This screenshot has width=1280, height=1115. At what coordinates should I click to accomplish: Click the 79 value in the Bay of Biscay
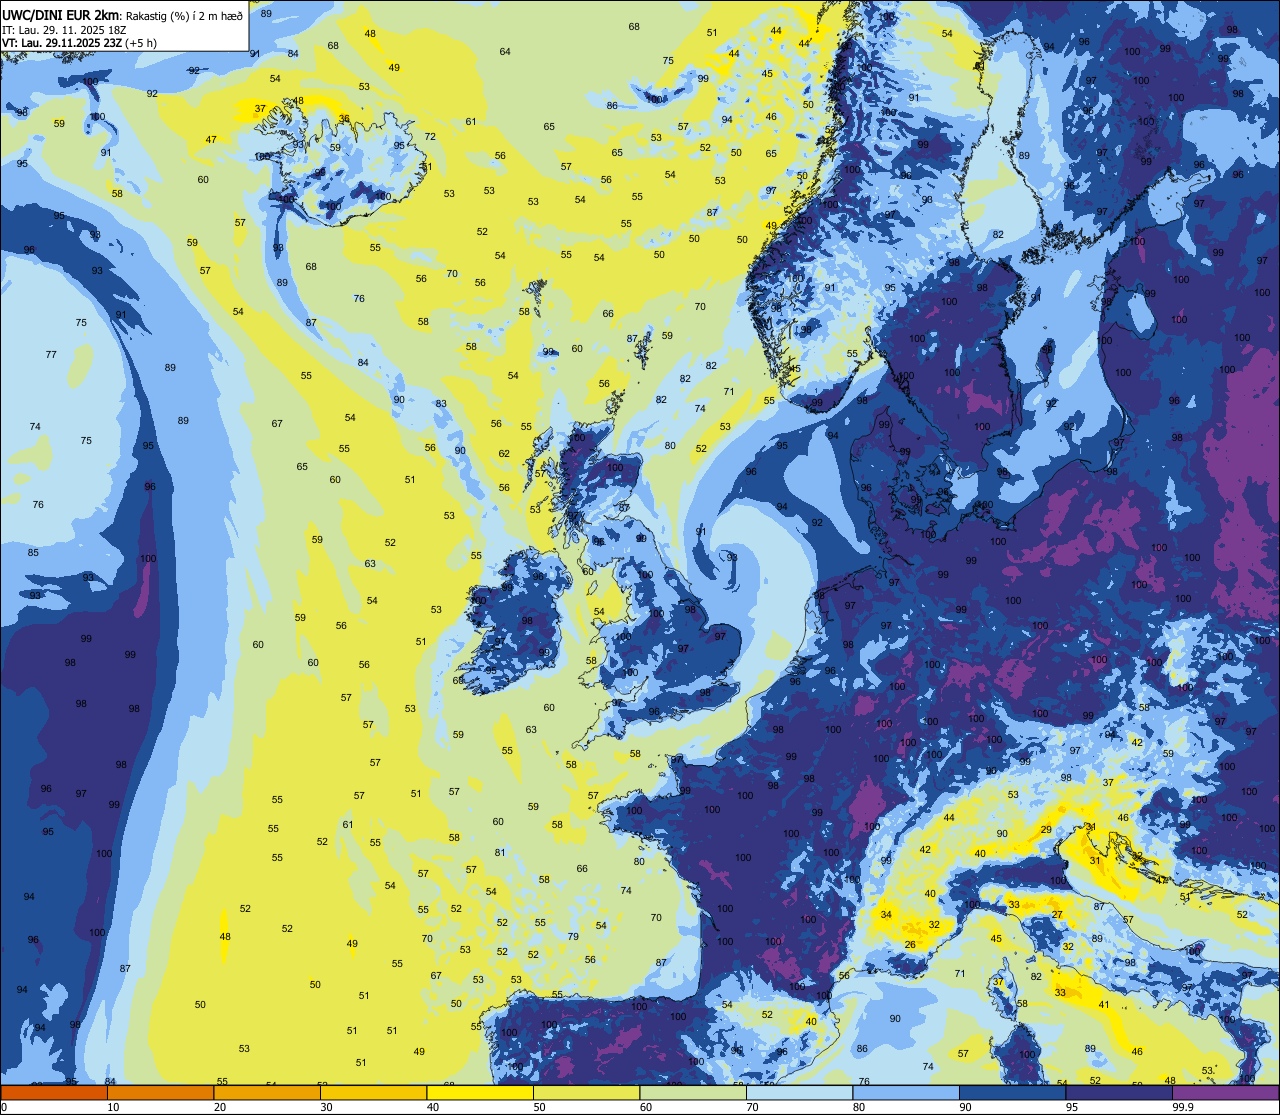[x=573, y=937]
